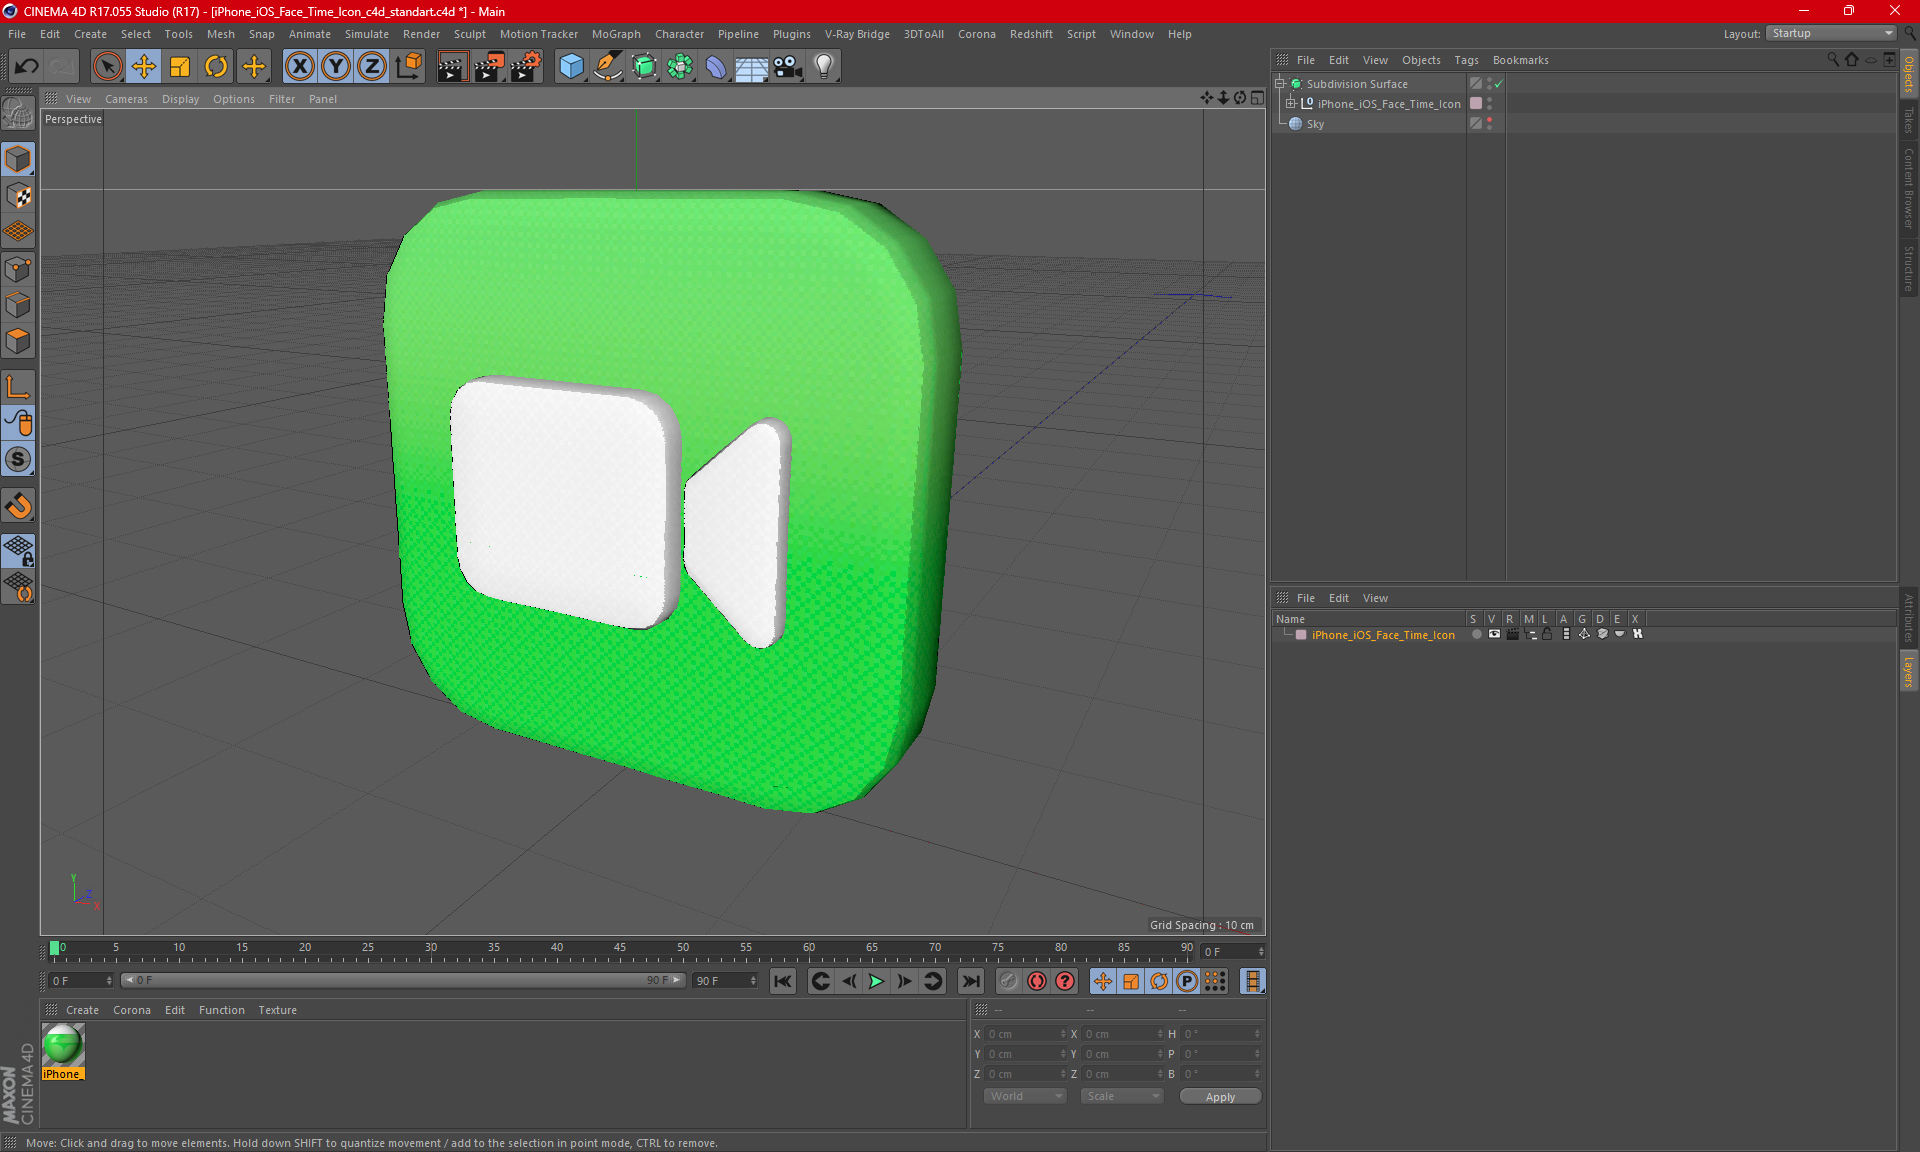Viewport: 1920px width, 1152px height.
Task: Go to end of animation
Action: 970,981
